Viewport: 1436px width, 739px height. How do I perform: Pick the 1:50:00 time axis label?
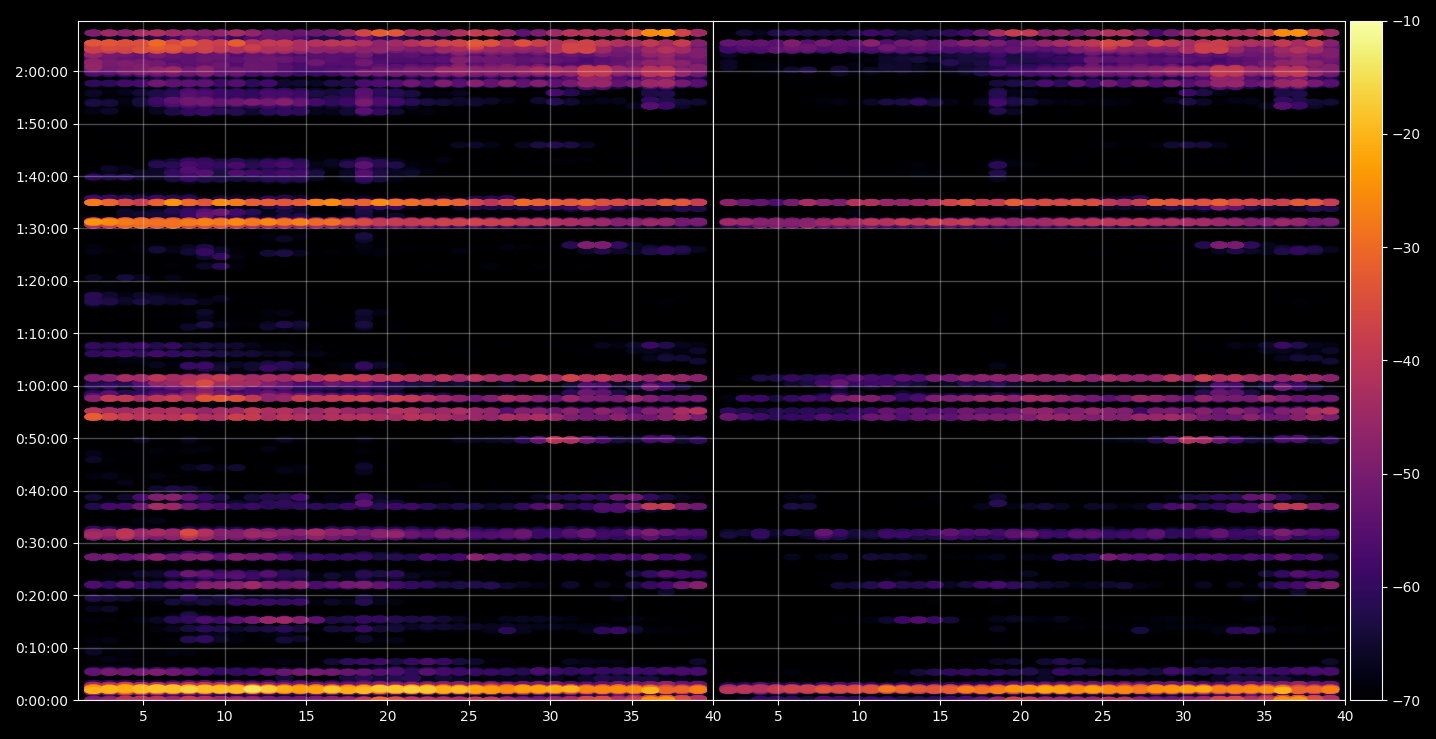(x=42, y=124)
